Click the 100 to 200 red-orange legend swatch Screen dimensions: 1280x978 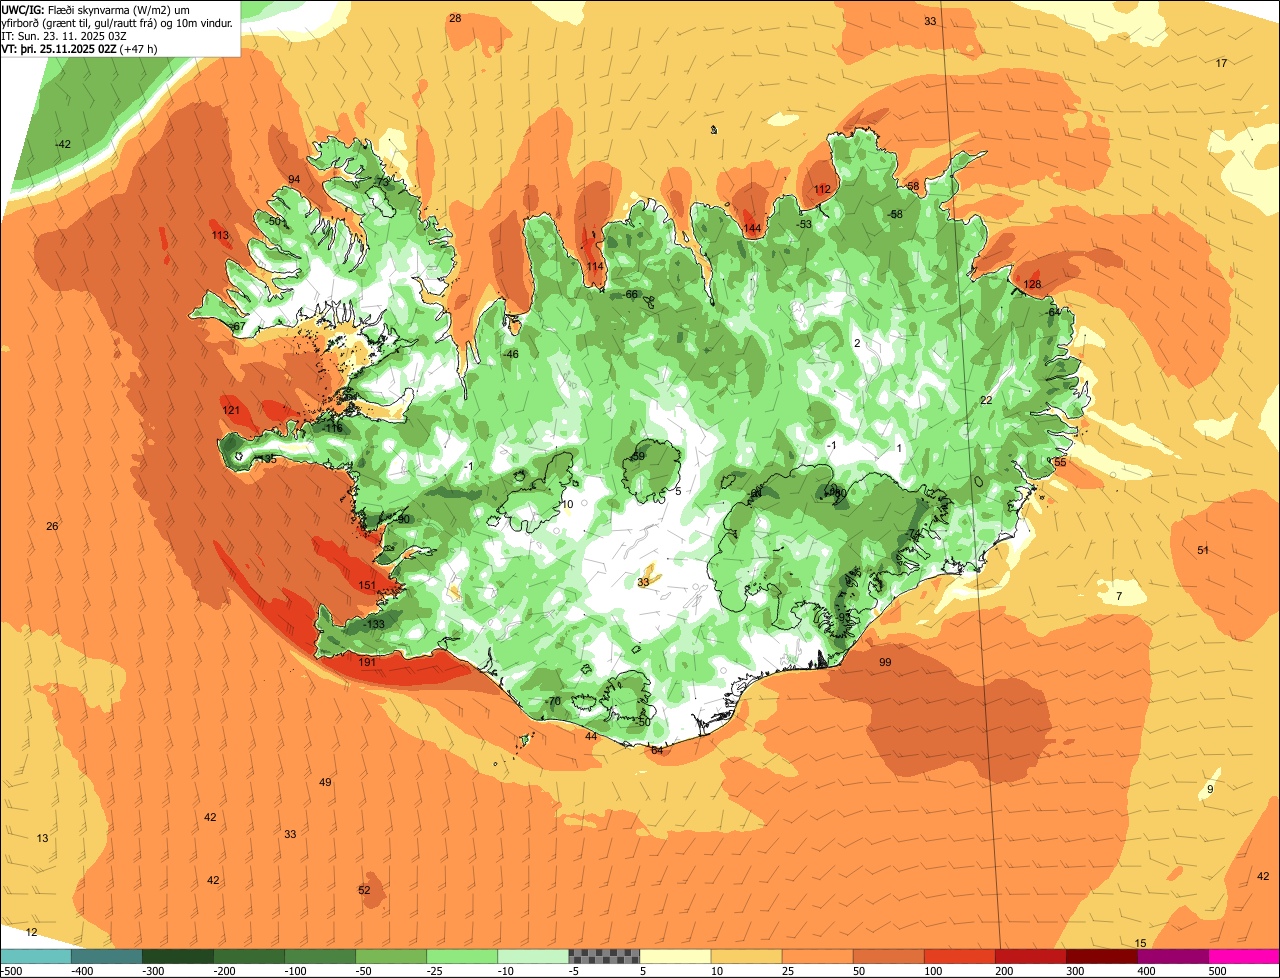(960, 956)
